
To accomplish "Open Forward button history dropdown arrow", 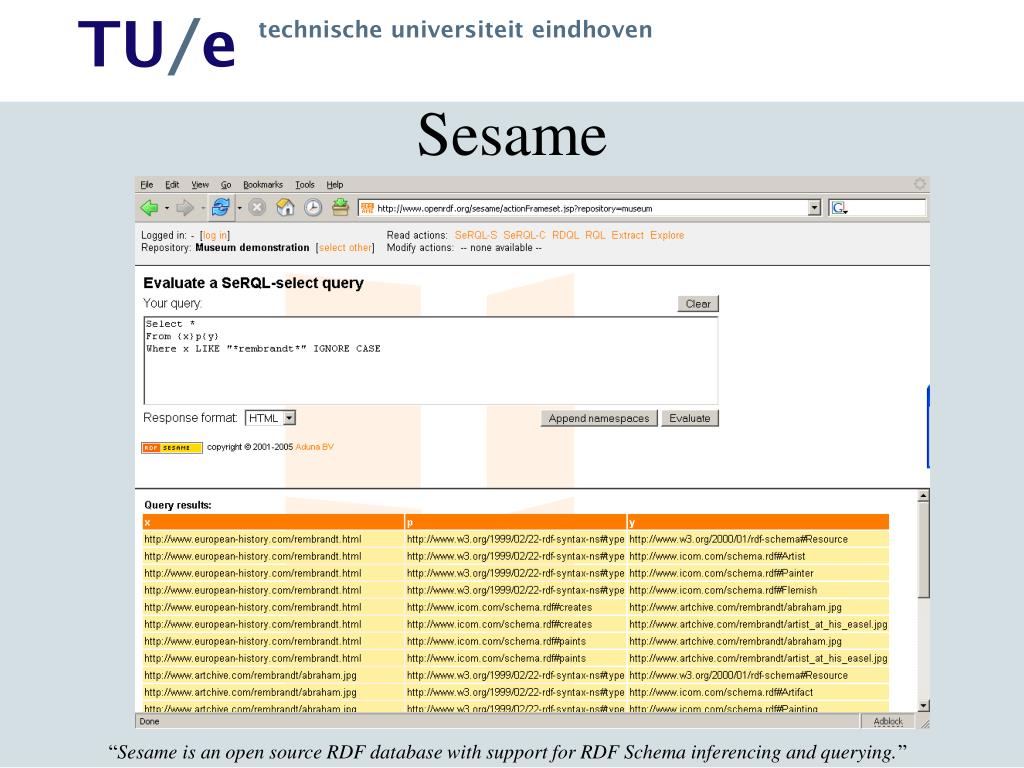I will click(202, 208).
